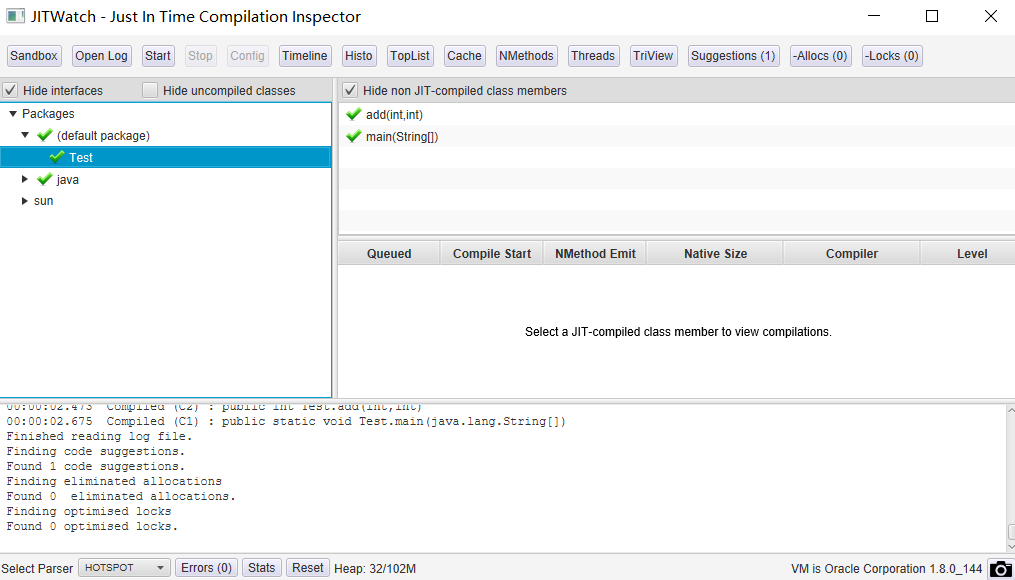Enable the Hide uncompiled classes checkbox
1015x580 pixels.
[x=150, y=90]
